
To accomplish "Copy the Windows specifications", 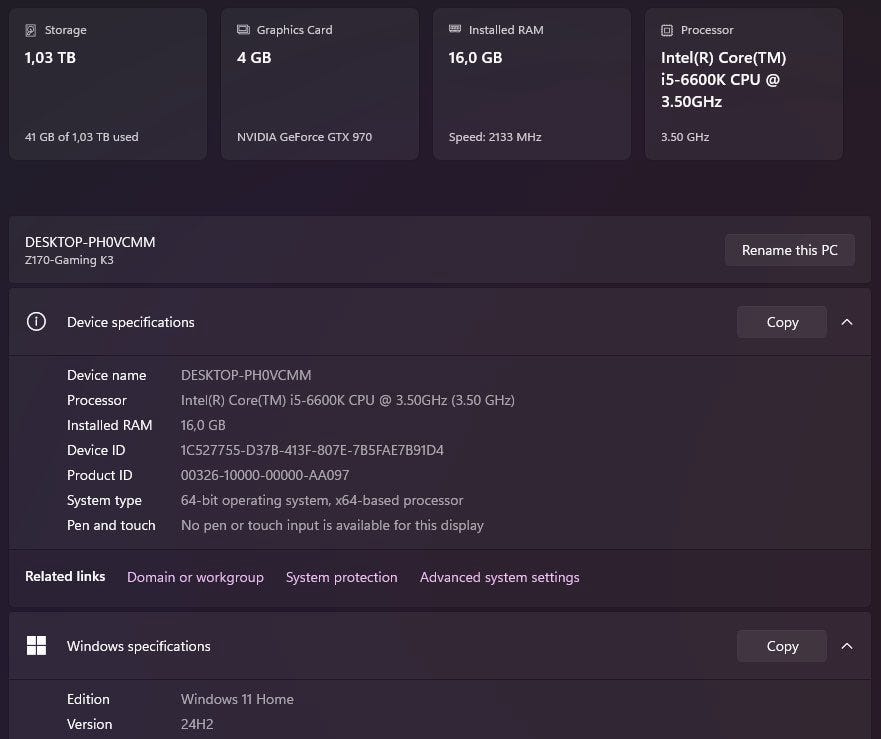I will click(782, 646).
